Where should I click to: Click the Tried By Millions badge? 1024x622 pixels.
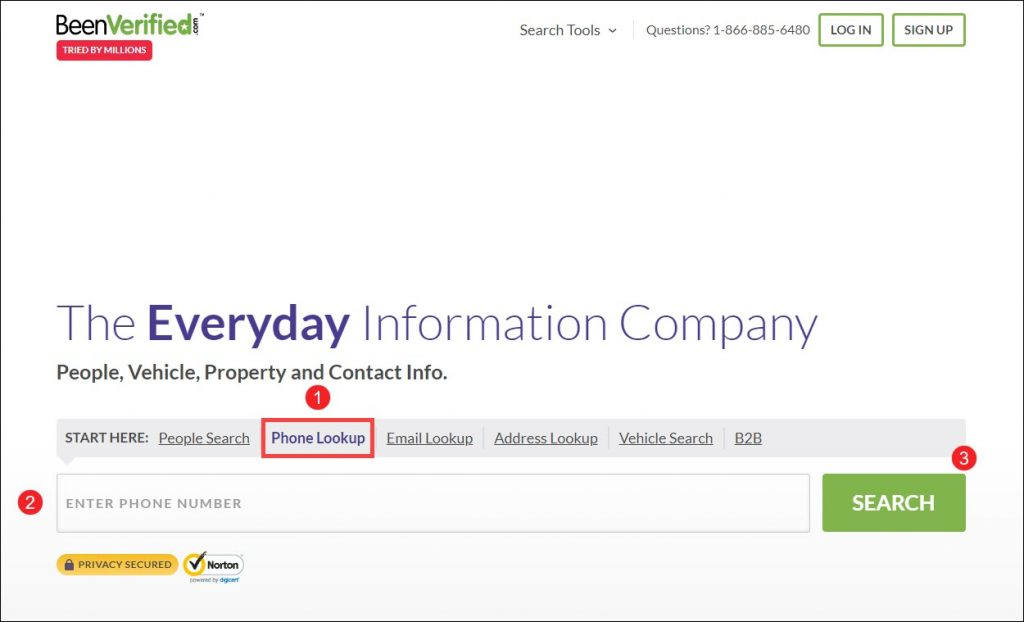click(x=104, y=50)
